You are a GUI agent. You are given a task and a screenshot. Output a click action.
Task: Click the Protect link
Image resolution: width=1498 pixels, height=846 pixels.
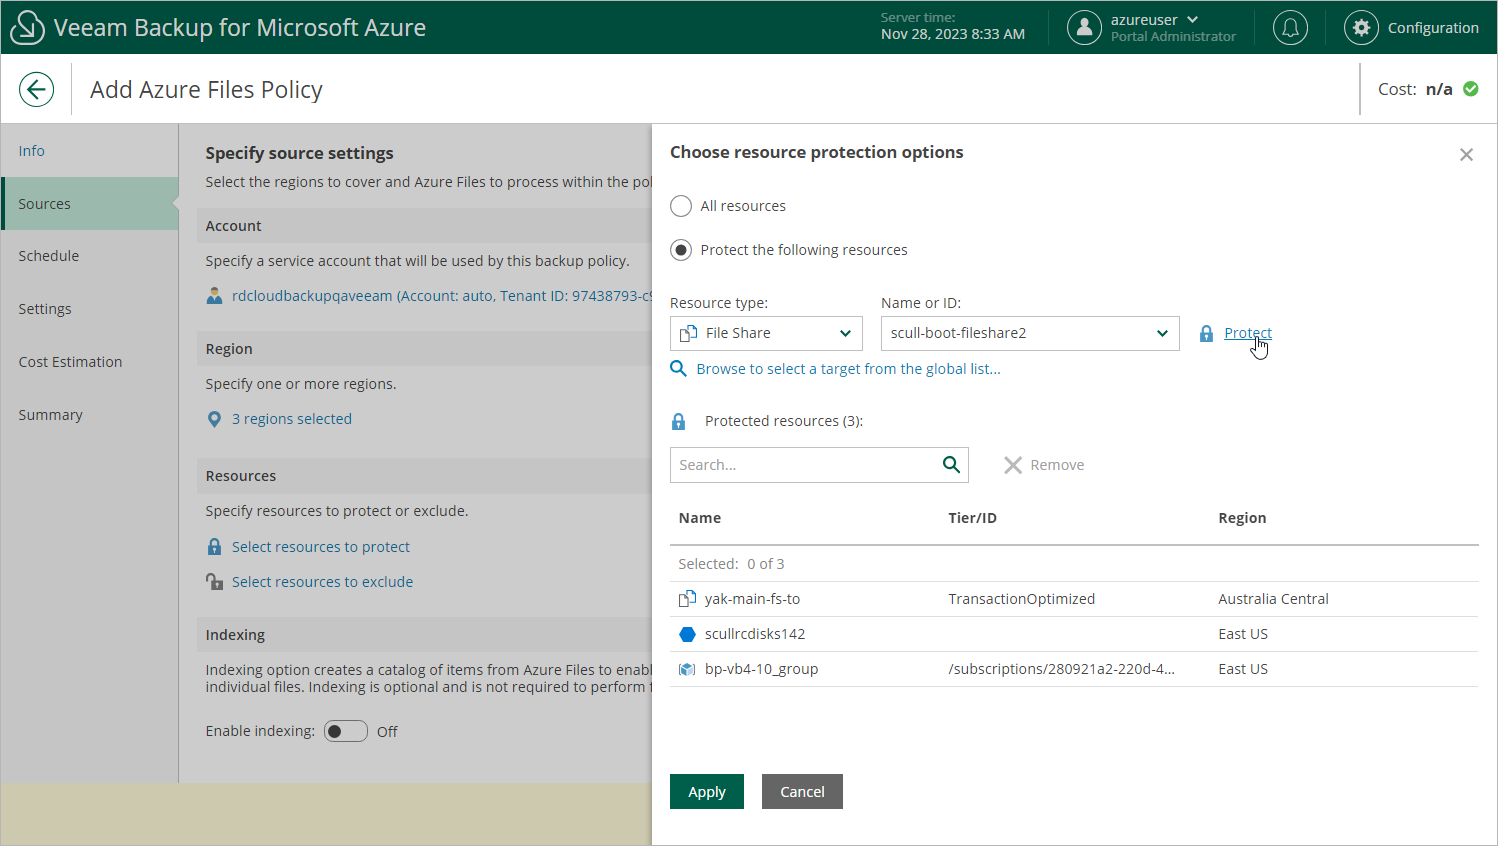click(x=1248, y=333)
